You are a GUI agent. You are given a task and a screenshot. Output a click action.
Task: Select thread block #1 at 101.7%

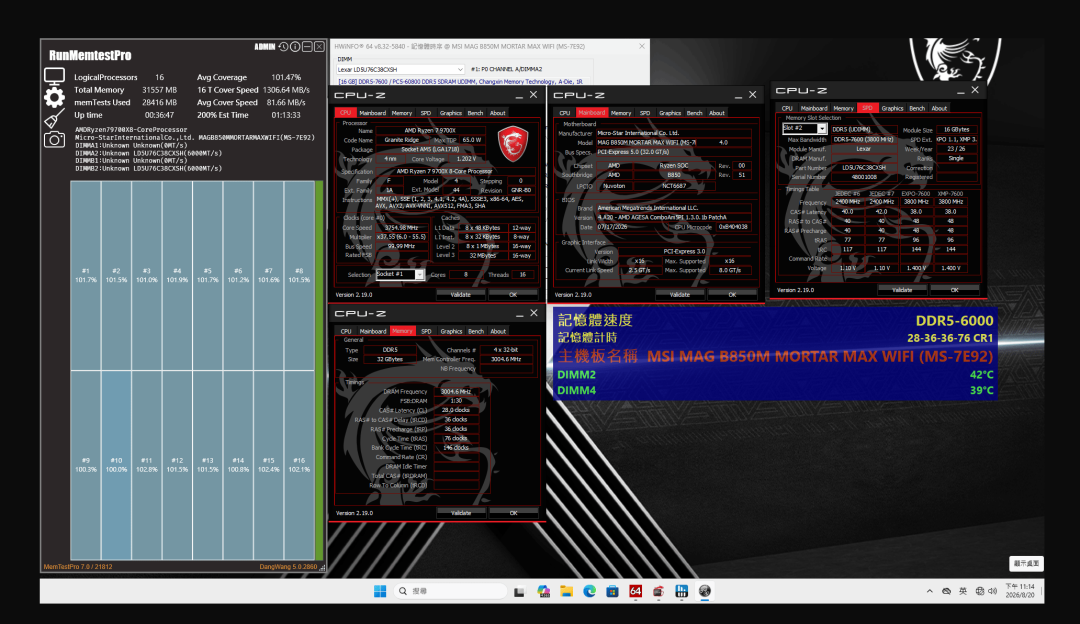[x=85, y=275]
